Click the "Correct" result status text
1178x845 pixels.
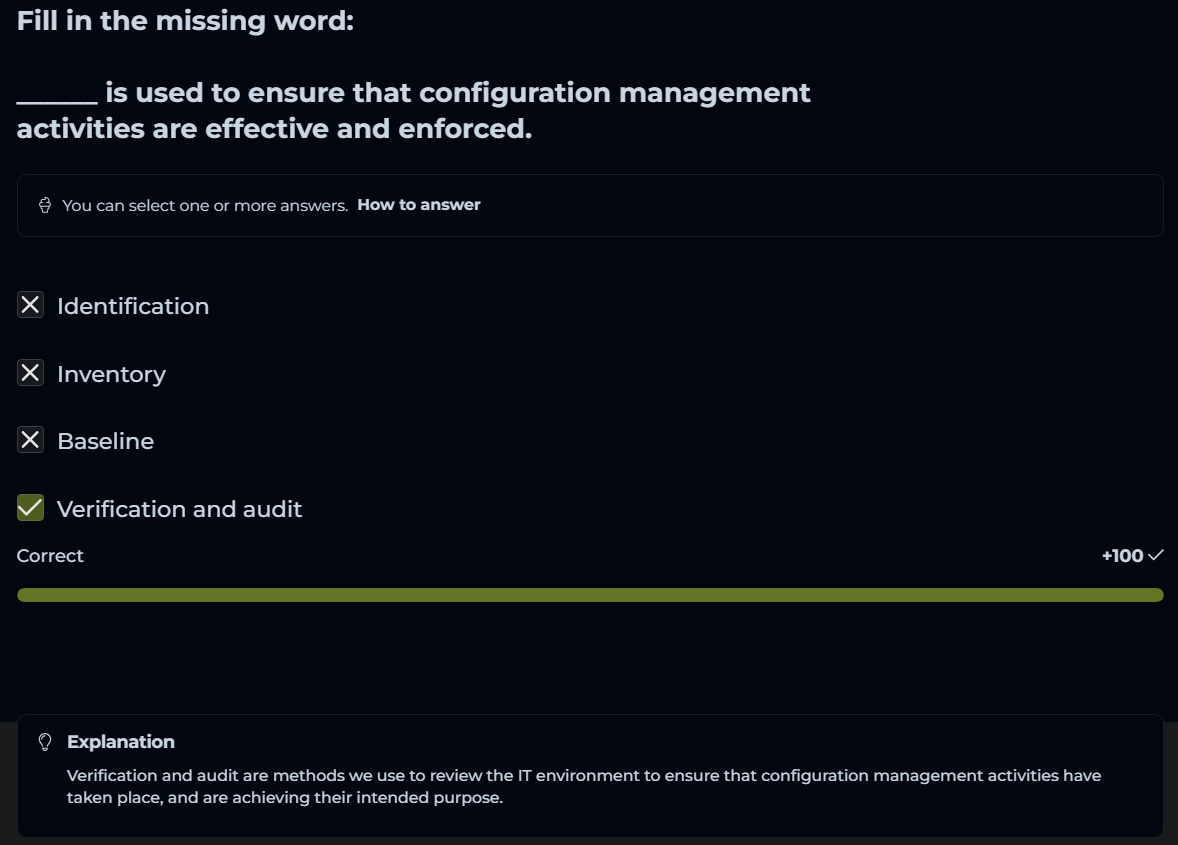[50, 556]
